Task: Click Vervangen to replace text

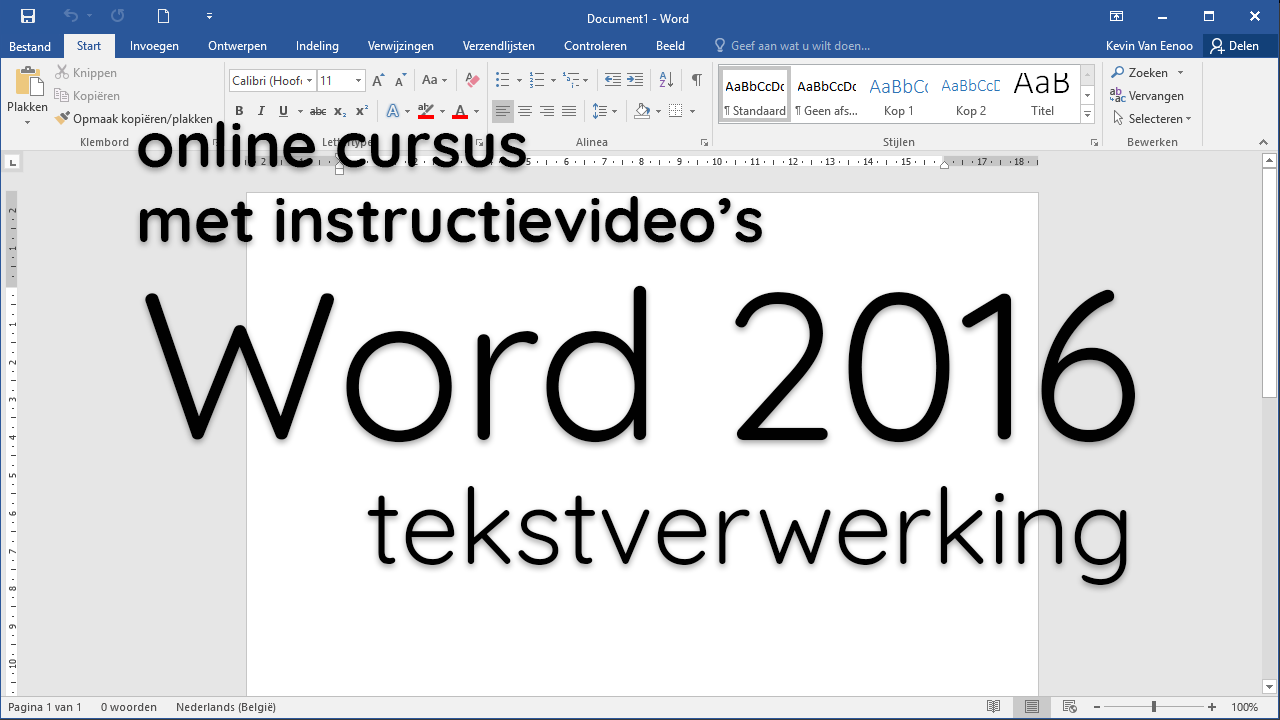Action: tap(1146, 96)
